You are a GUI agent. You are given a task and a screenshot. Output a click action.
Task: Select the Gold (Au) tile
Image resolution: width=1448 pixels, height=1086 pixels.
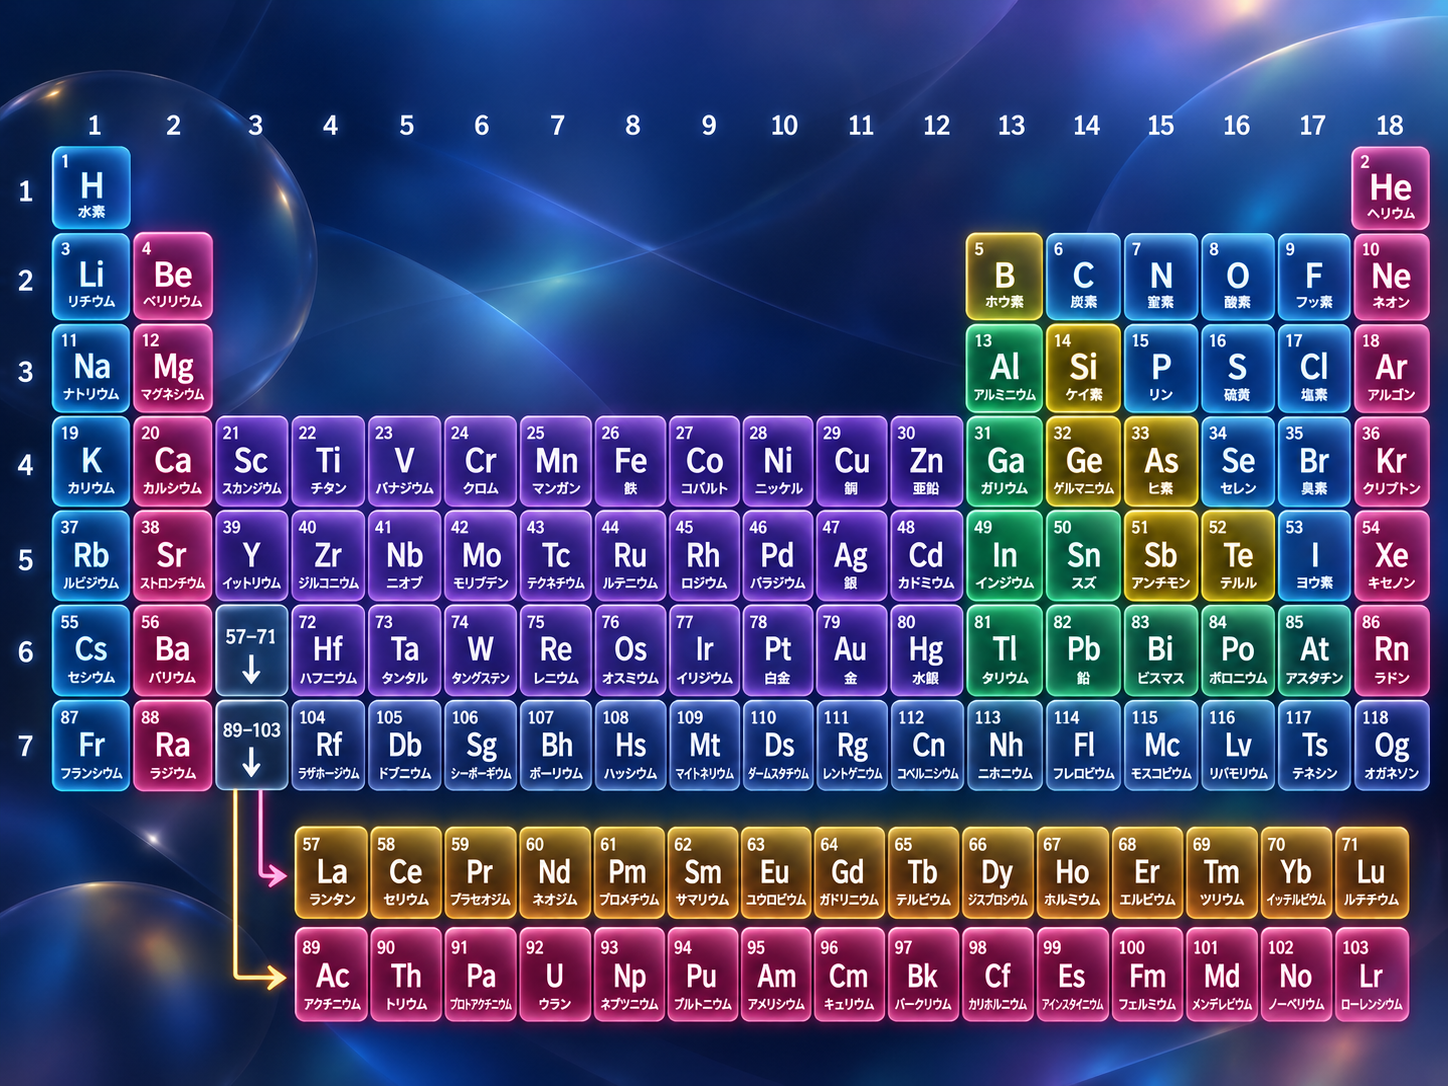tap(851, 650)
